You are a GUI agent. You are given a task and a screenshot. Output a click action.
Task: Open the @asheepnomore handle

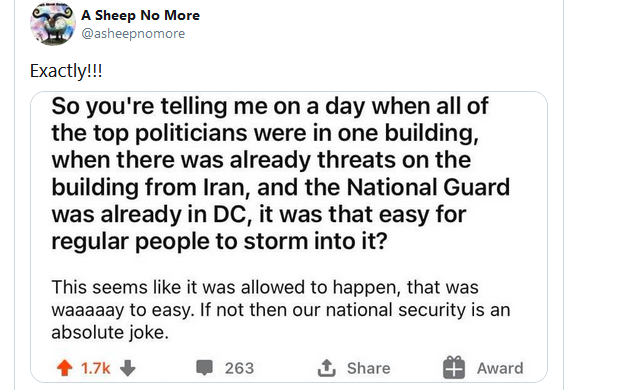[133, 33]
